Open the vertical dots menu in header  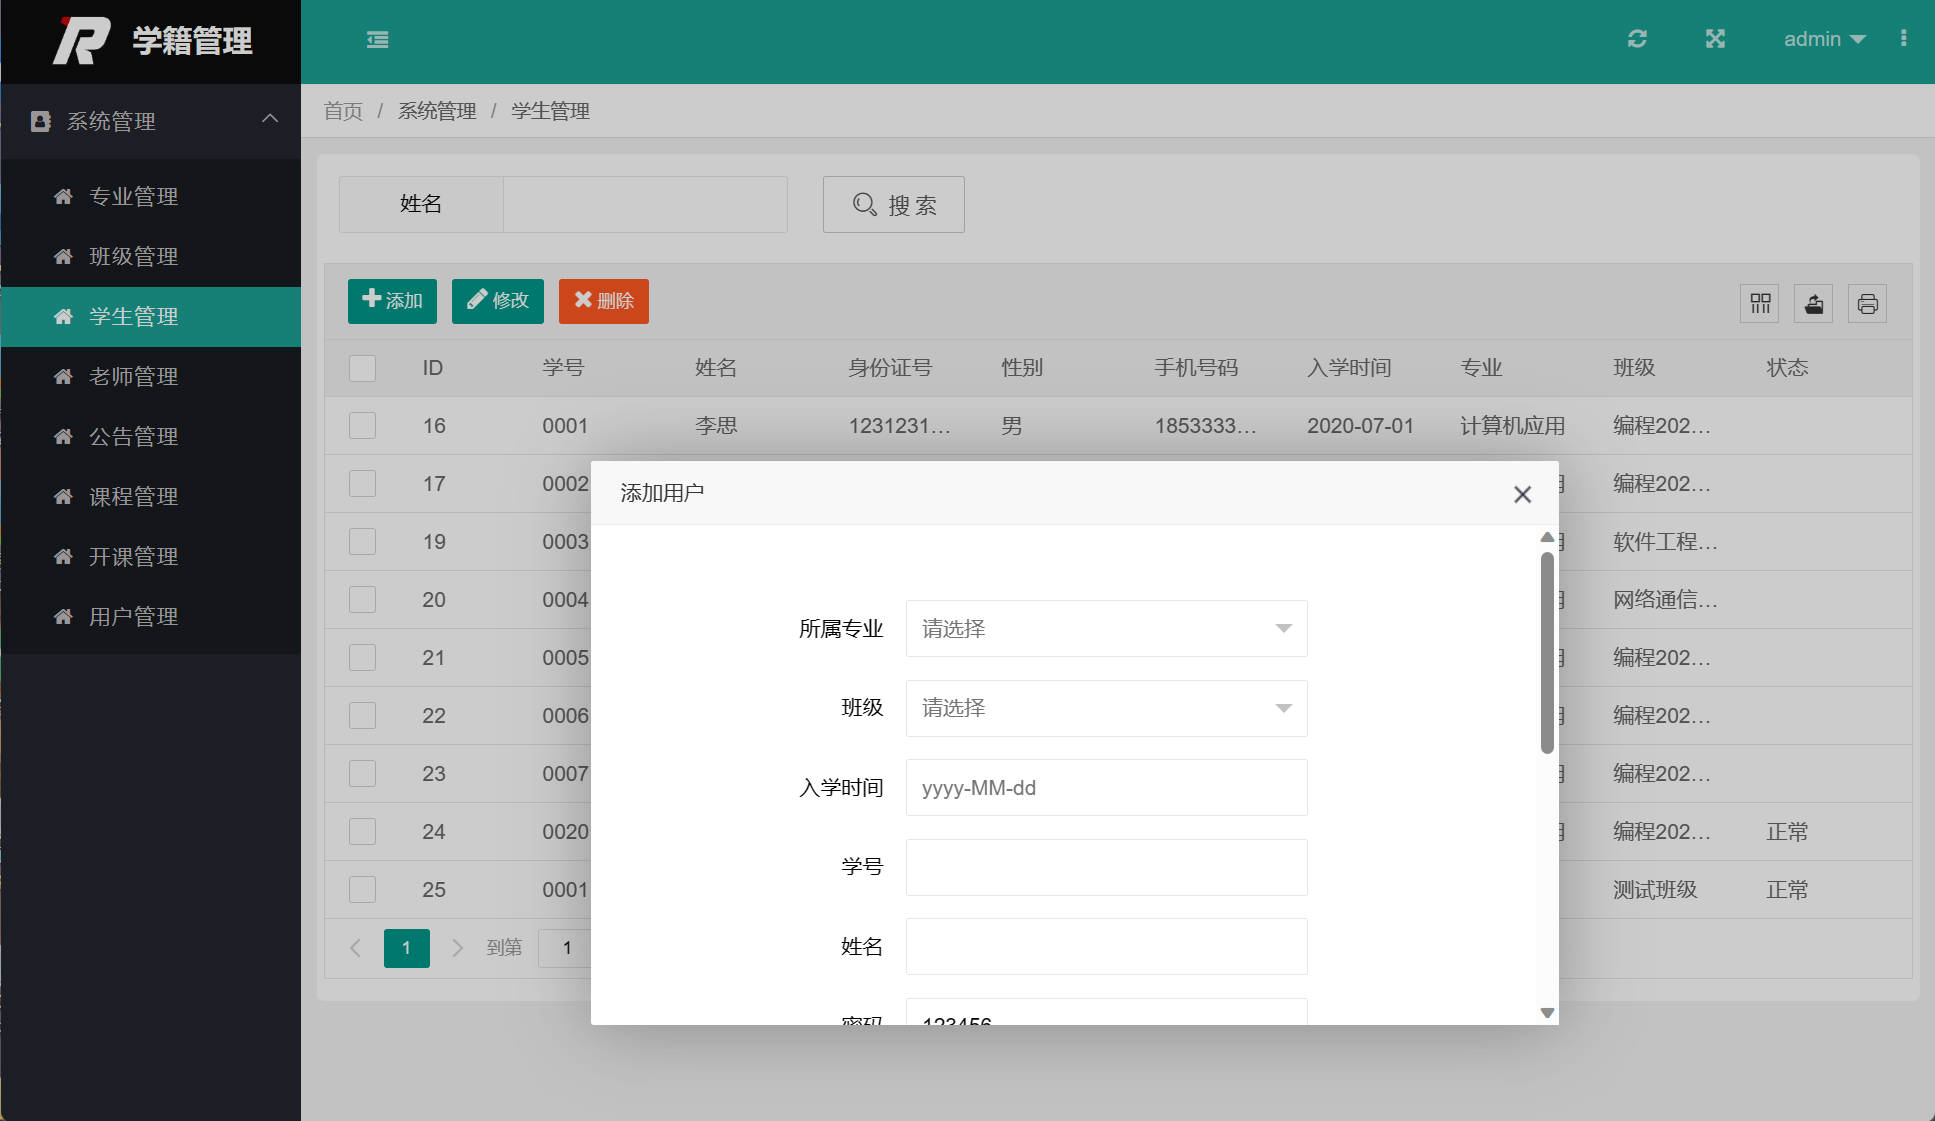pyautogui.click(x=1904, y=39)
